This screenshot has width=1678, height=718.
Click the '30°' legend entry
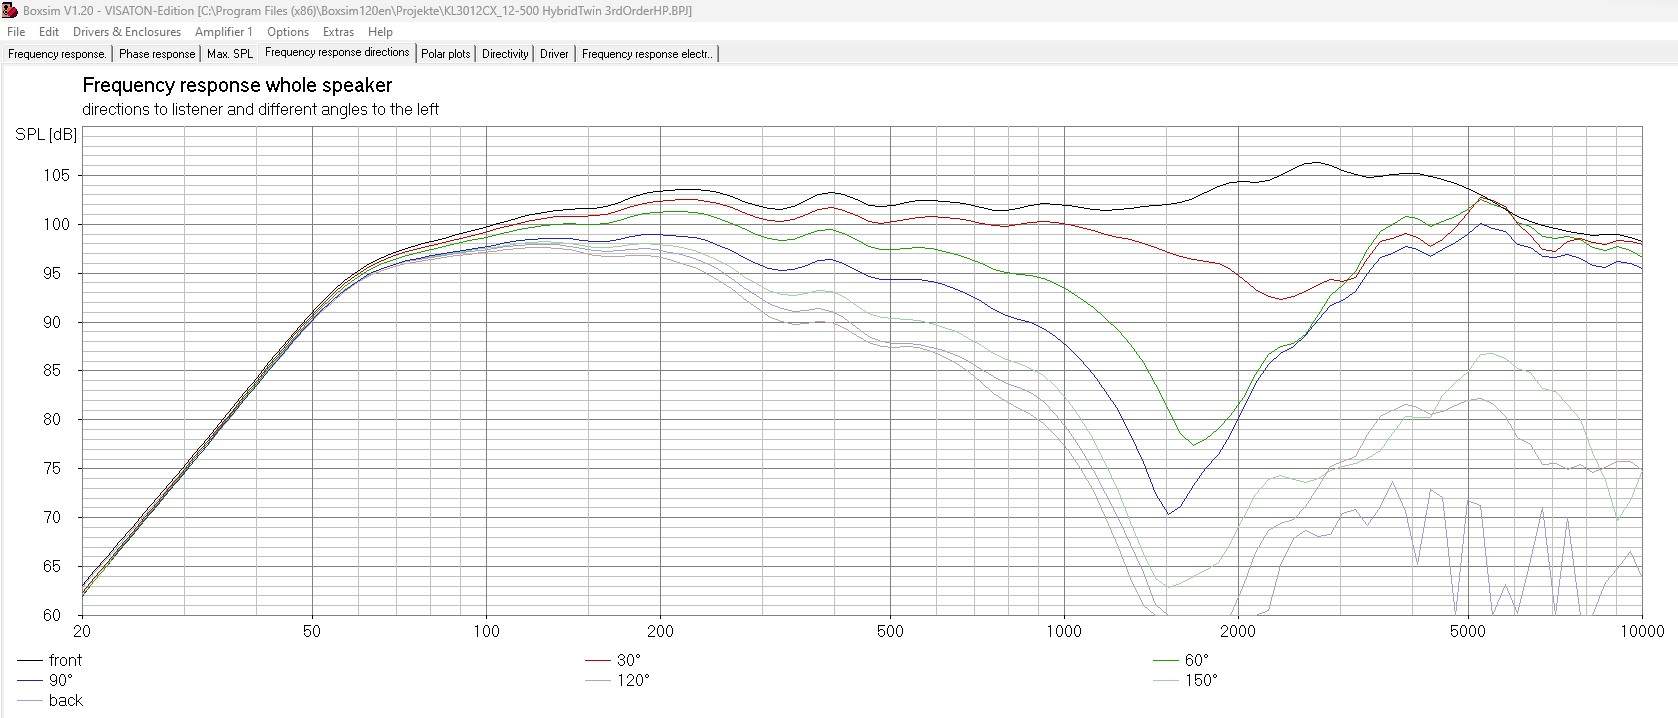tap(613, 660)
